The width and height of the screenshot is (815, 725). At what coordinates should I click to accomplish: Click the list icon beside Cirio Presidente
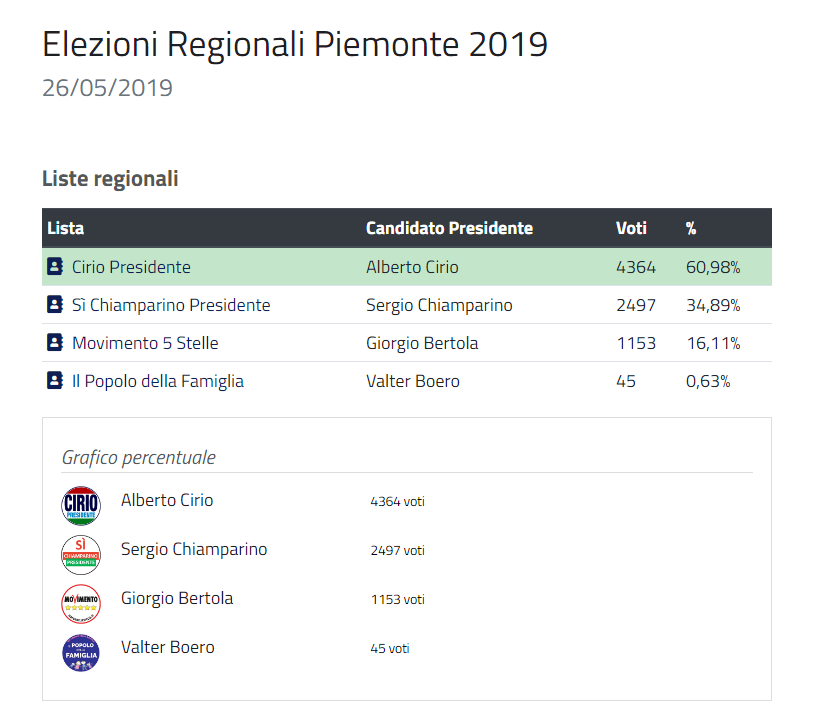[x=55, y=267]
